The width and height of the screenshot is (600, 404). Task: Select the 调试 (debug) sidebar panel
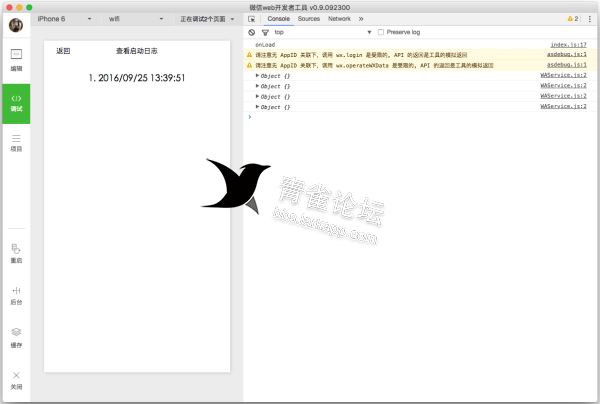16,104
